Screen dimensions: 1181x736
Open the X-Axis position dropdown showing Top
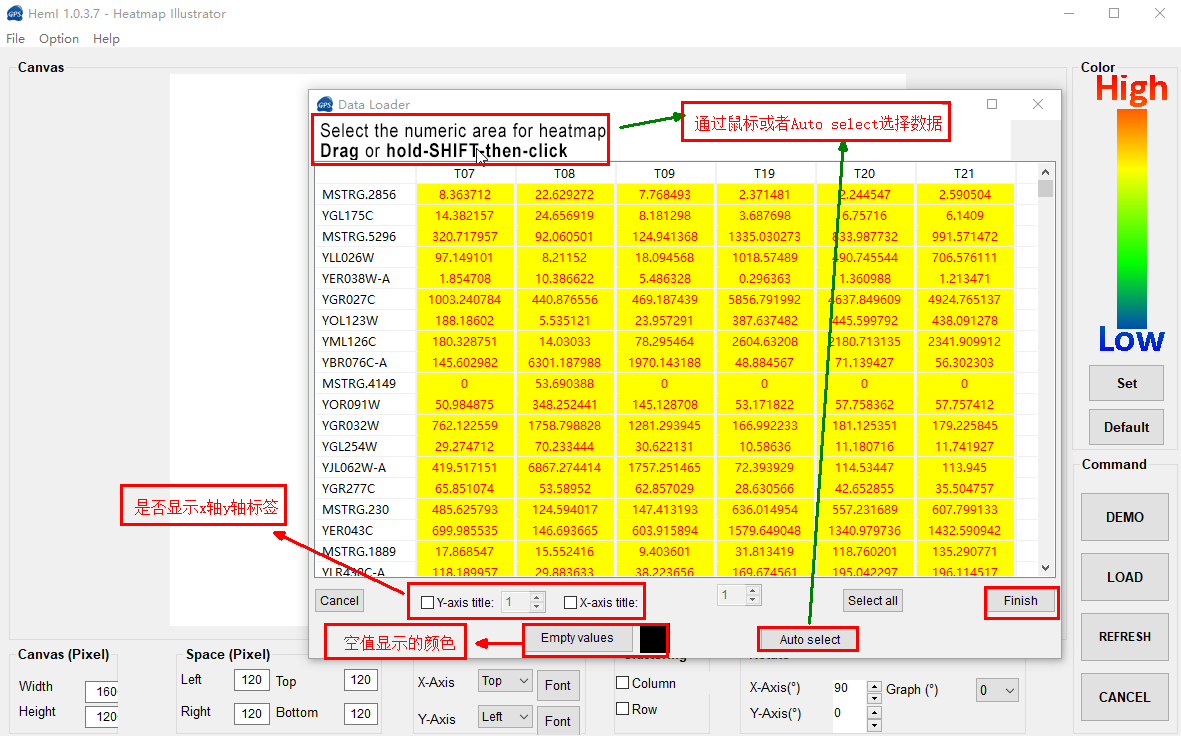pos(505,681)
